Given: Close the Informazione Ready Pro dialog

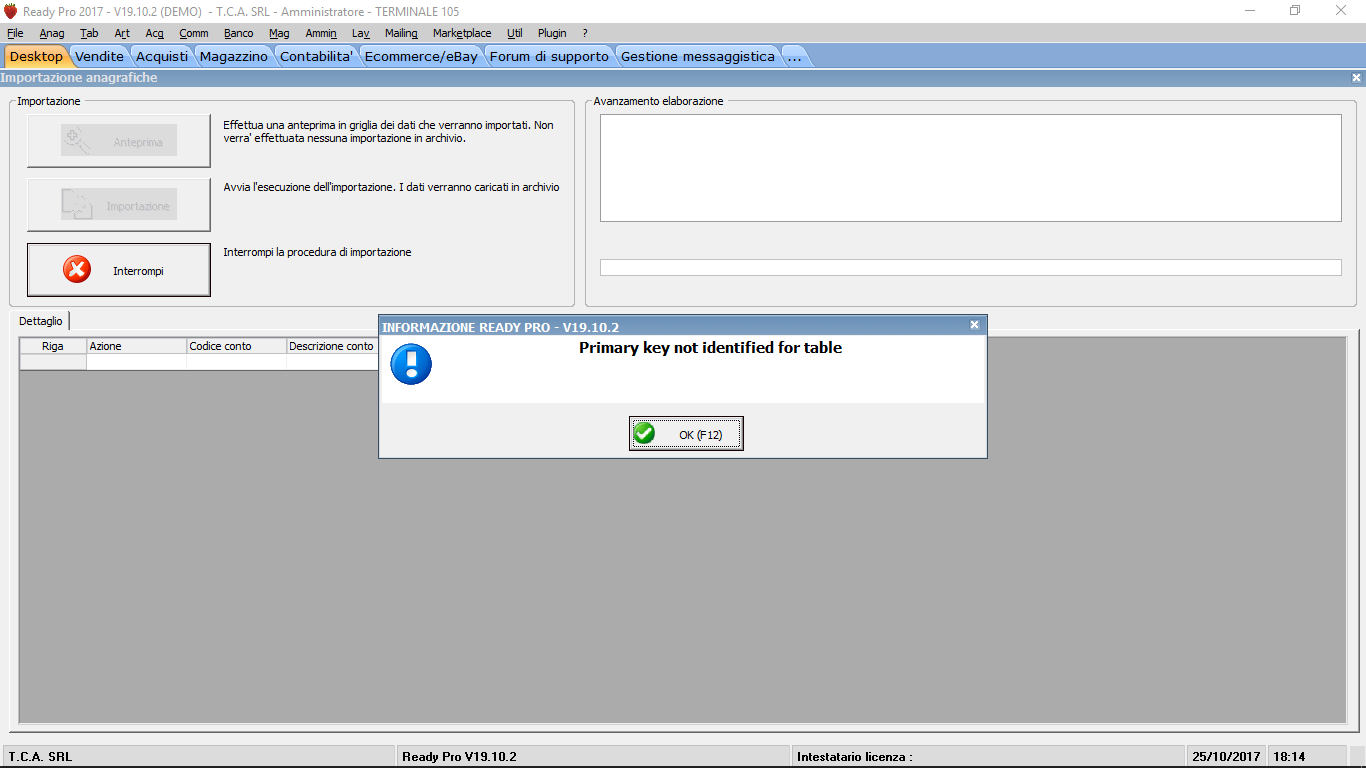Looking at the screenshot, I should 975,325.
